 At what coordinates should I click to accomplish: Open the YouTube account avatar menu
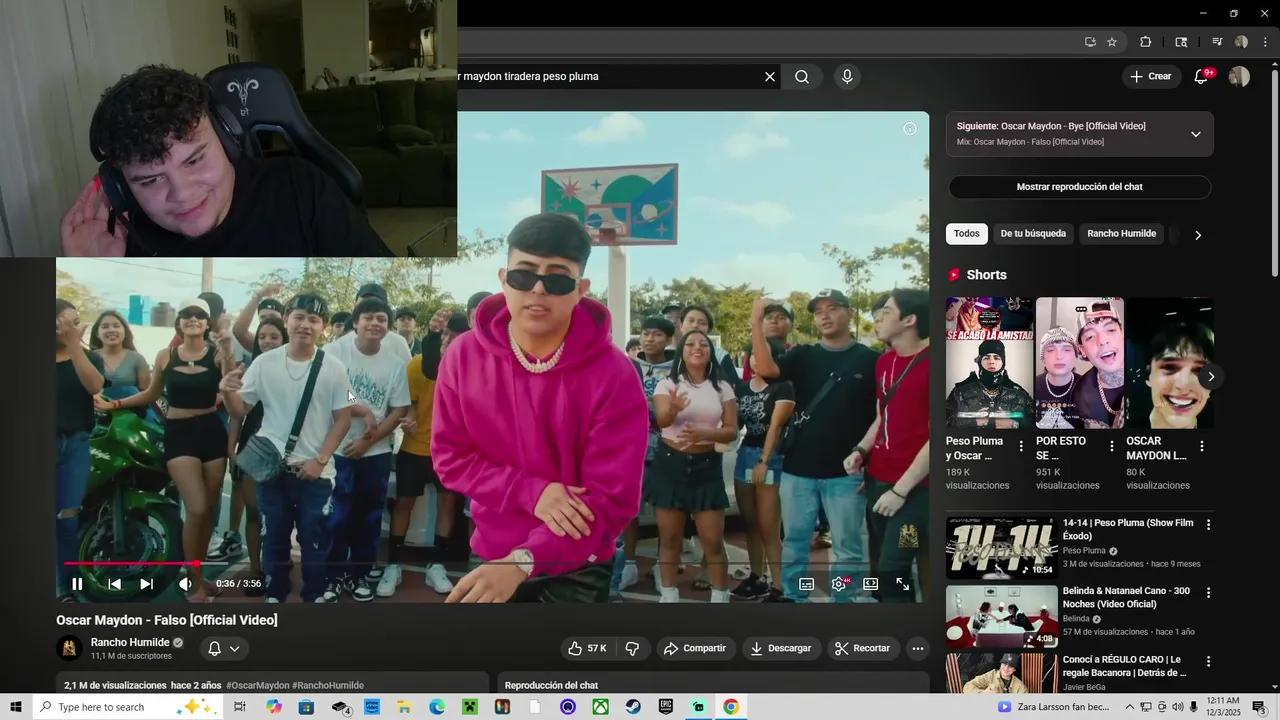1239,77
